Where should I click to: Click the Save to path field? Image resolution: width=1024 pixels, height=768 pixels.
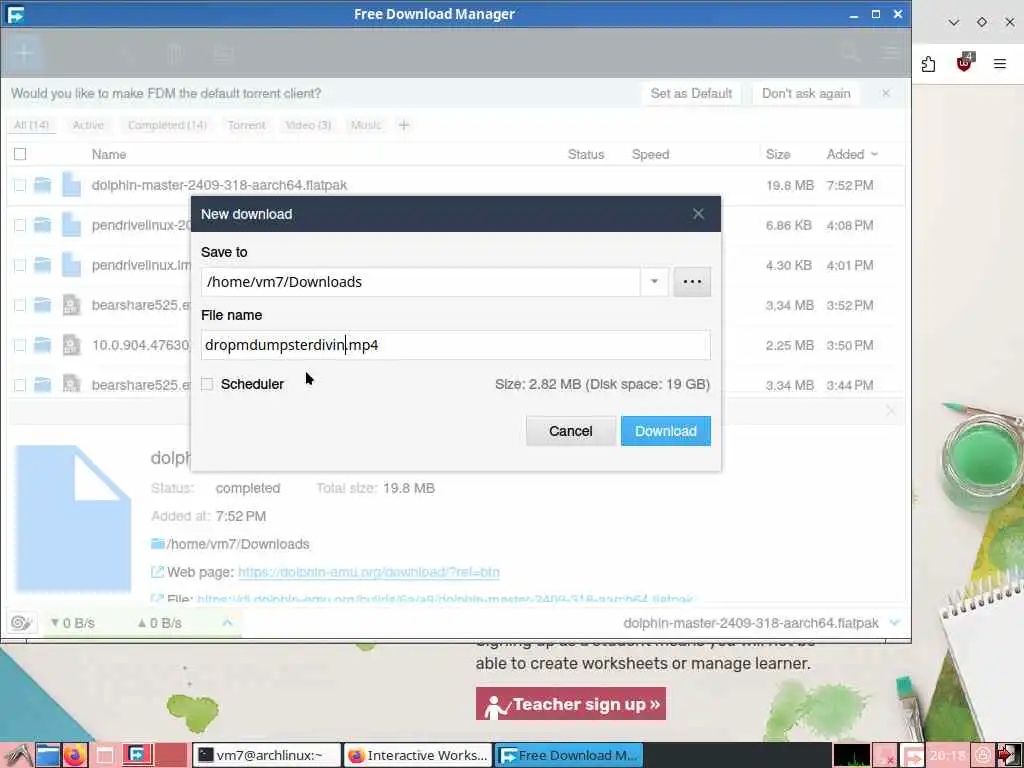[421, 281]
